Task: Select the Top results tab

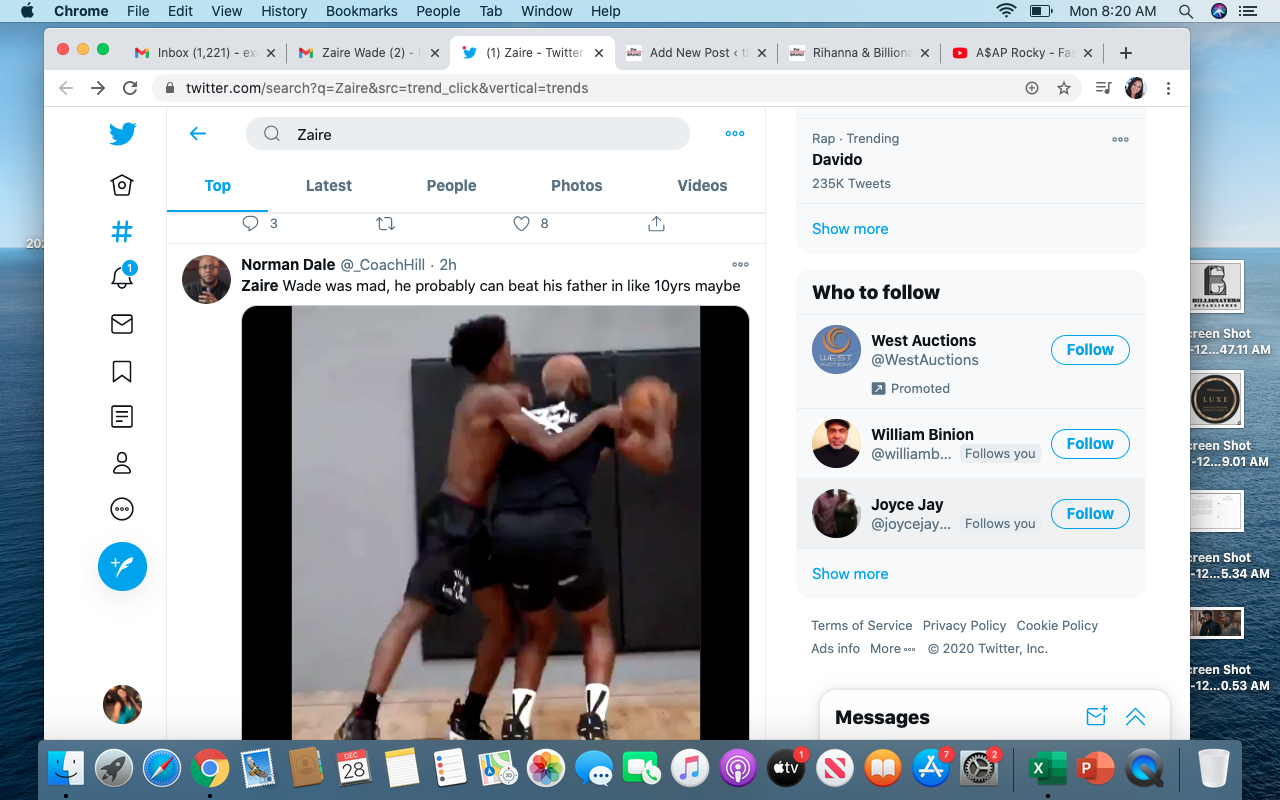Action: point(218,186)
